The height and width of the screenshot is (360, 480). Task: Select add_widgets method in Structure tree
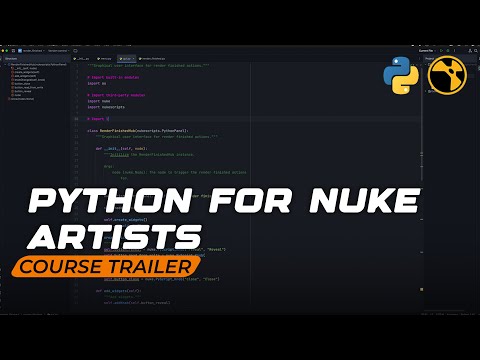pos(24,76)
